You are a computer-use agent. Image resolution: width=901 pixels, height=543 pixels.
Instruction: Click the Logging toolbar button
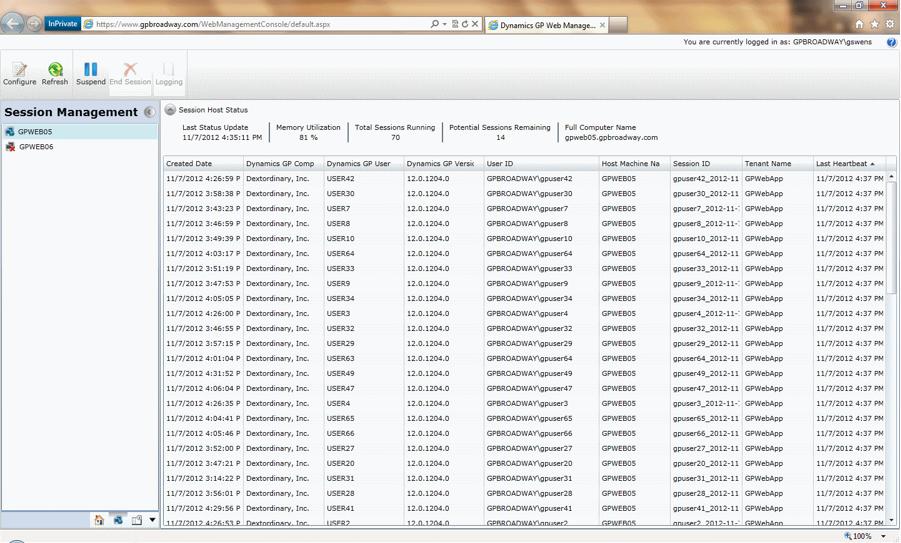168,74
